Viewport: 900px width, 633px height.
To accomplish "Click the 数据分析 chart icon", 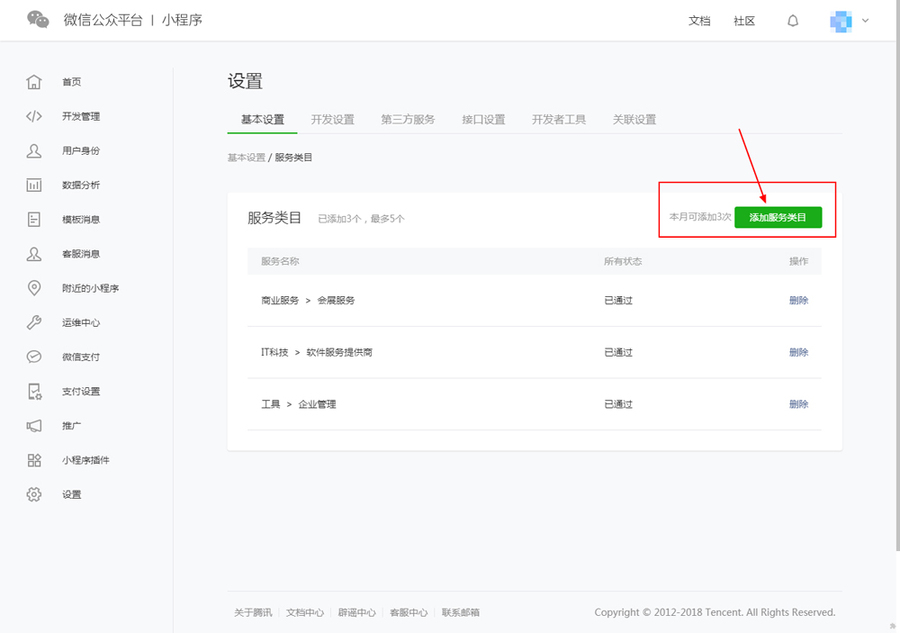I will 34,185.
